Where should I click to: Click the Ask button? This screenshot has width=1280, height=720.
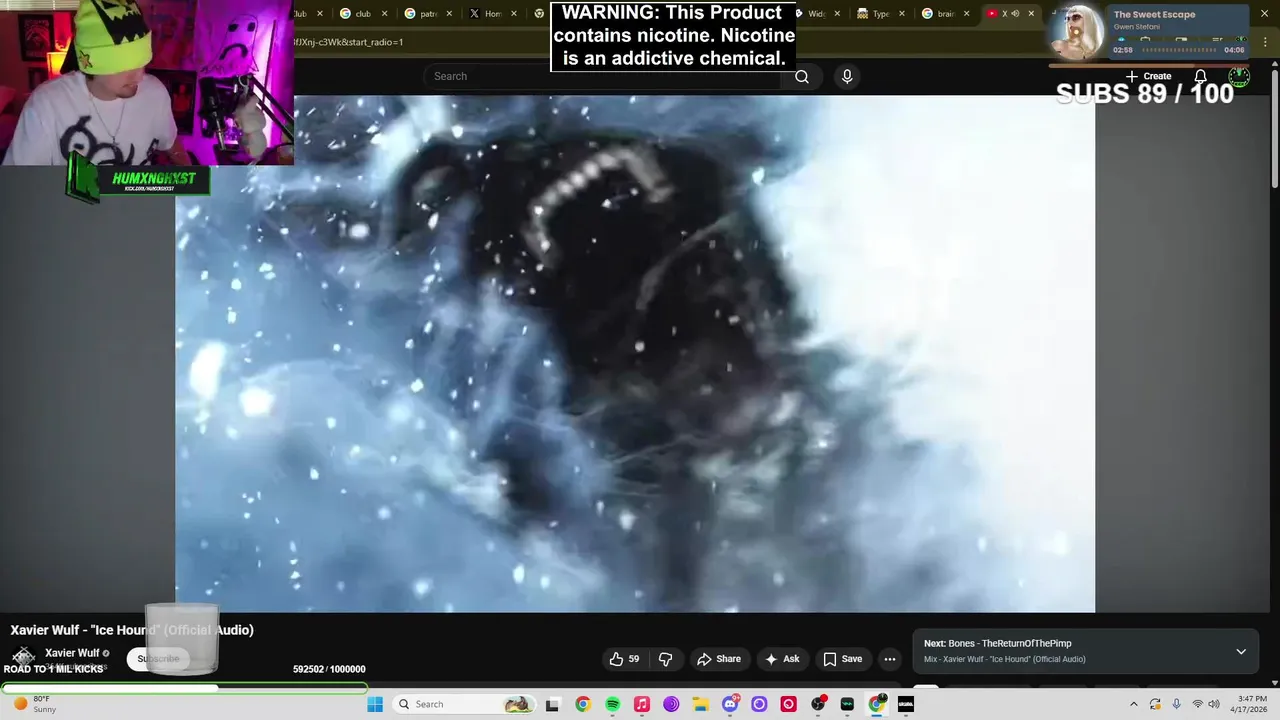click(782, 659)
